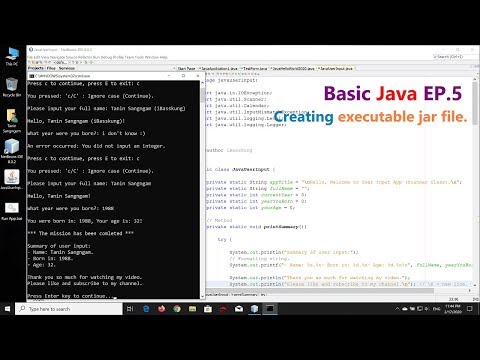The height and width of the screenshot is (360, 480).
Task: Switch to NetBeans via its taskbar icon
Action: pyautogui.click(x=255, y=309)
